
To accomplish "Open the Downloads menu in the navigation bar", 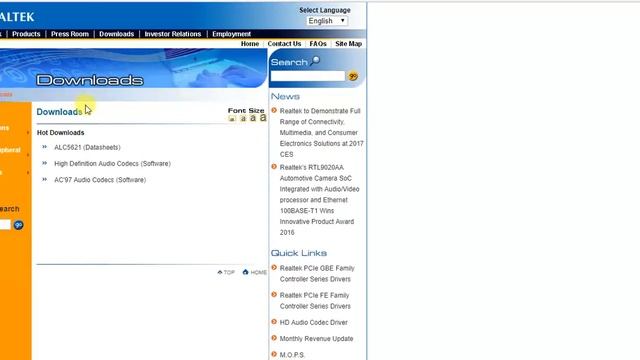I will [116, 34].
